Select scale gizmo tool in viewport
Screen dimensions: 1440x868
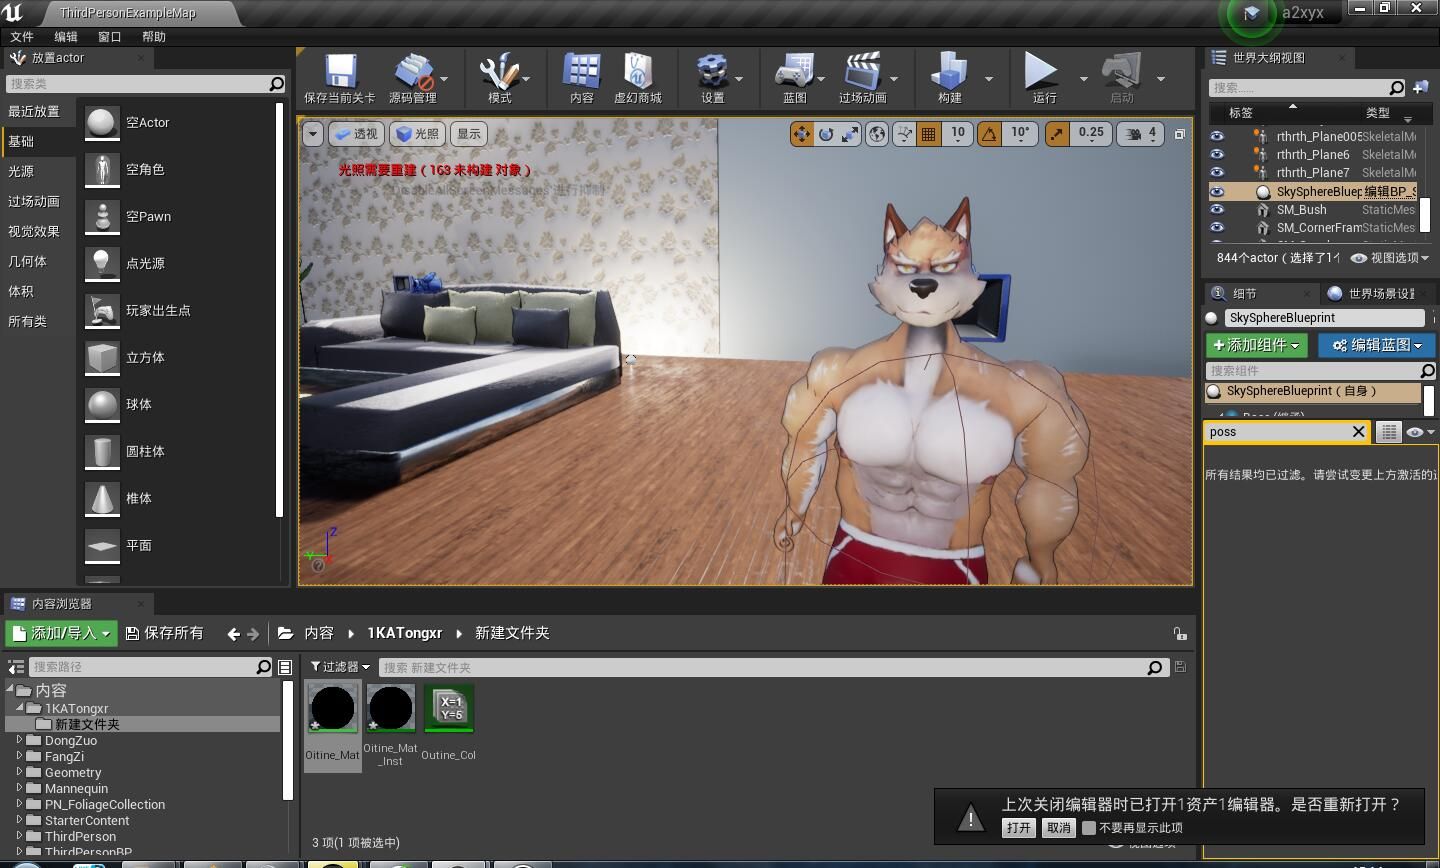click(x=850, y=134)
